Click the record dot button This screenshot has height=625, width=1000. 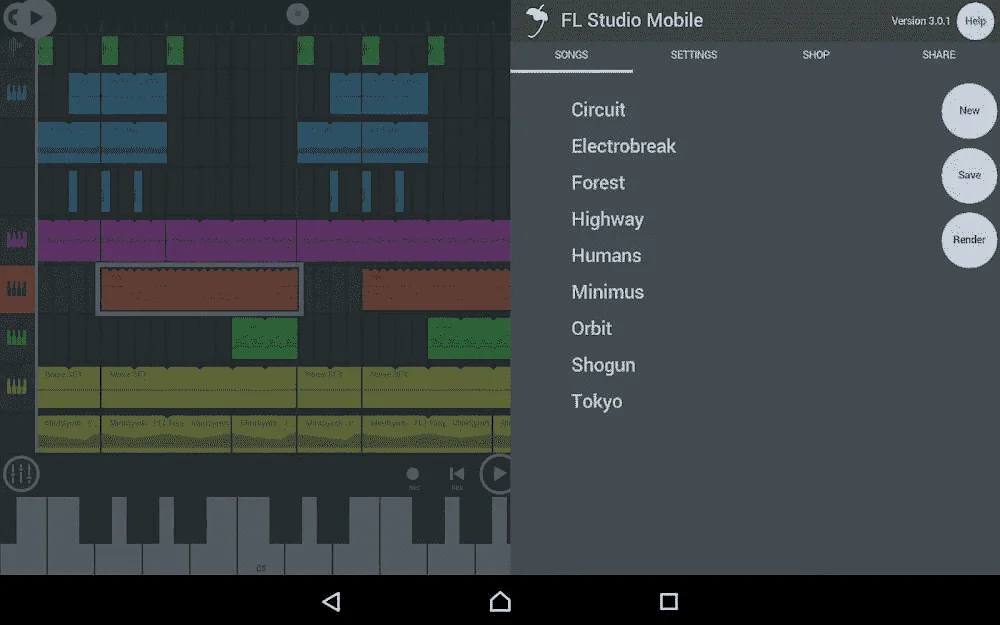[413, 474]
